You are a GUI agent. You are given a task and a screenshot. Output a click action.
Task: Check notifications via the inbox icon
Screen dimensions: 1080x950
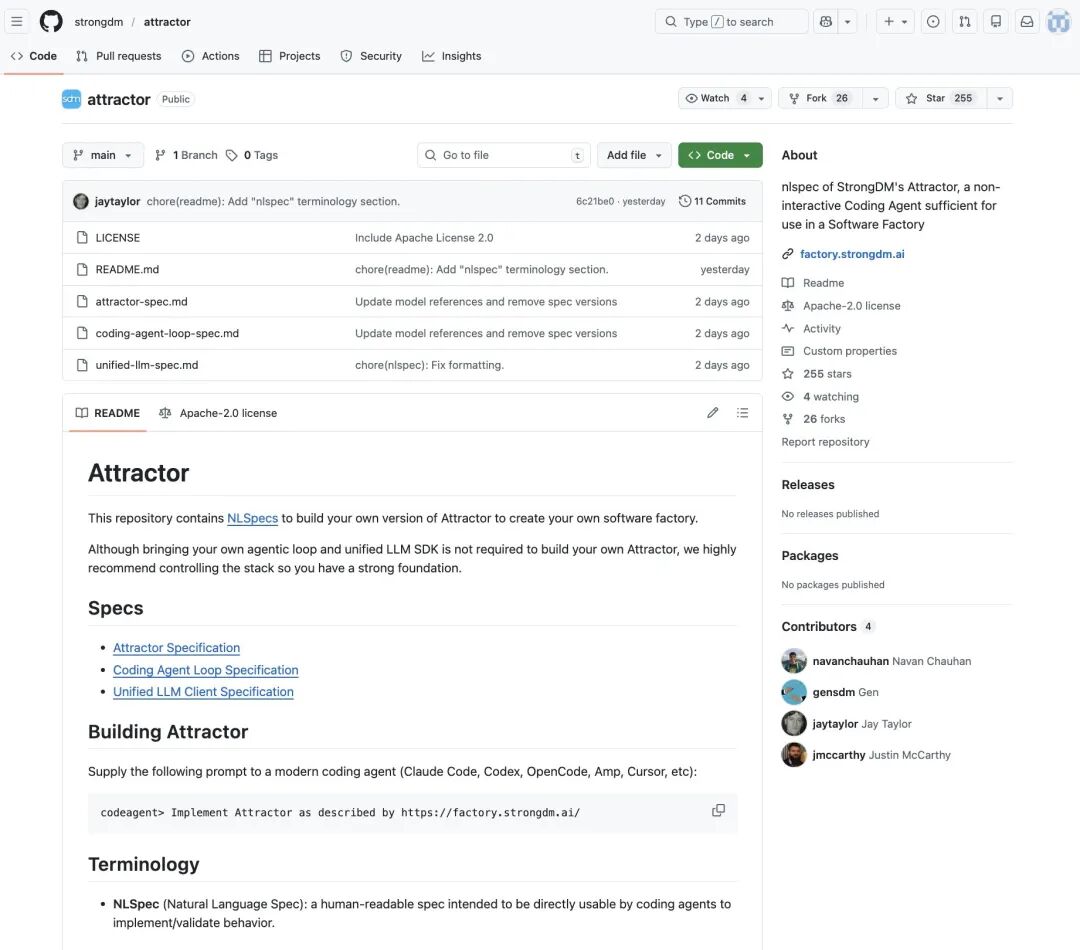[1026, 21]
